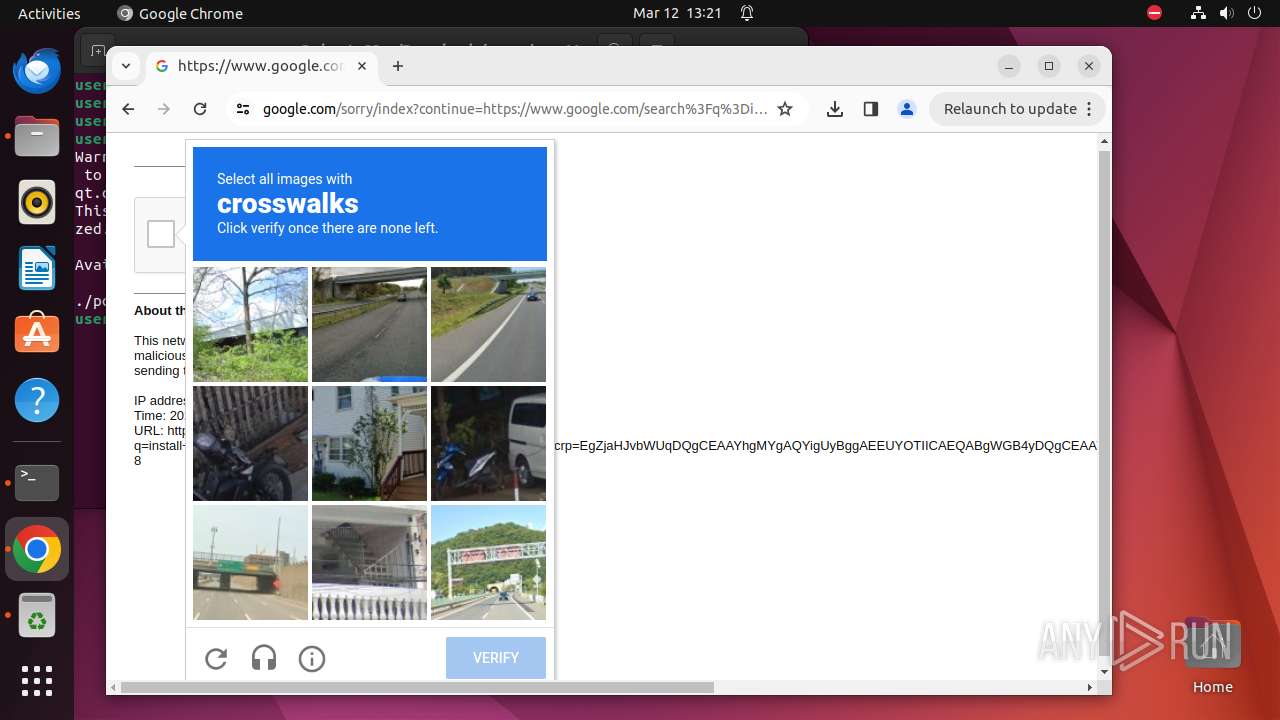Open system volume tray icon
The image size is (1280, 720).
coord(1228,13)
